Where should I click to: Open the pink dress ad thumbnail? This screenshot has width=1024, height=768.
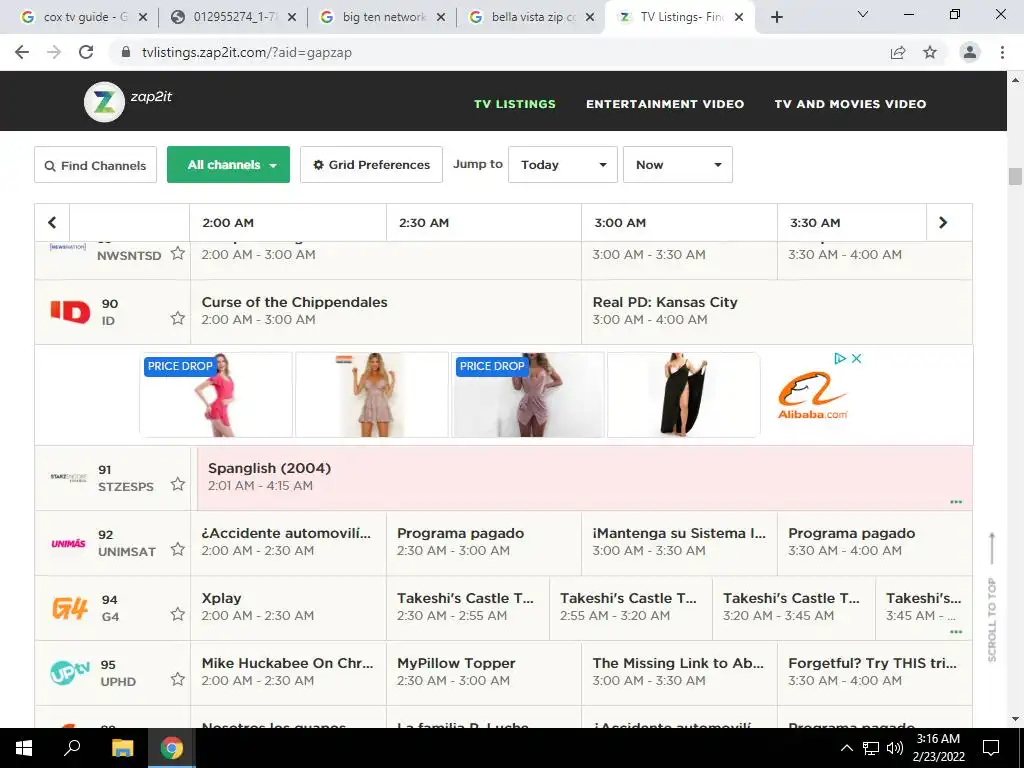pyautogui.click(x=216, y=395)
